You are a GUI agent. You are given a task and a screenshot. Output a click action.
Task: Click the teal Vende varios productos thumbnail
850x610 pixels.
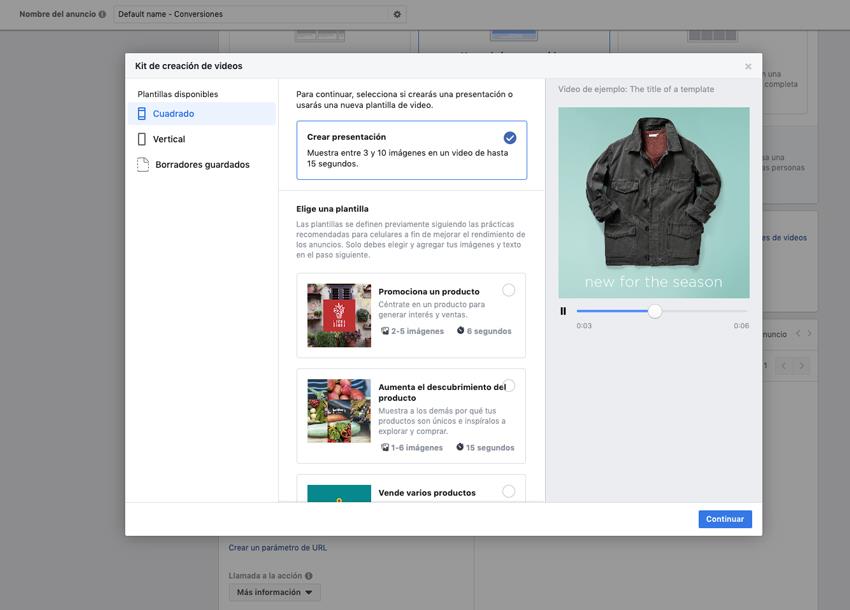tap(339, 493)
